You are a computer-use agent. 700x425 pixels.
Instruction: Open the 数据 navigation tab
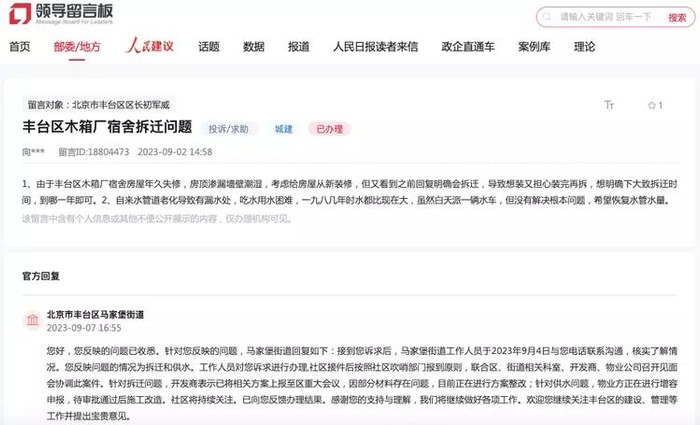tap(254, 46)
